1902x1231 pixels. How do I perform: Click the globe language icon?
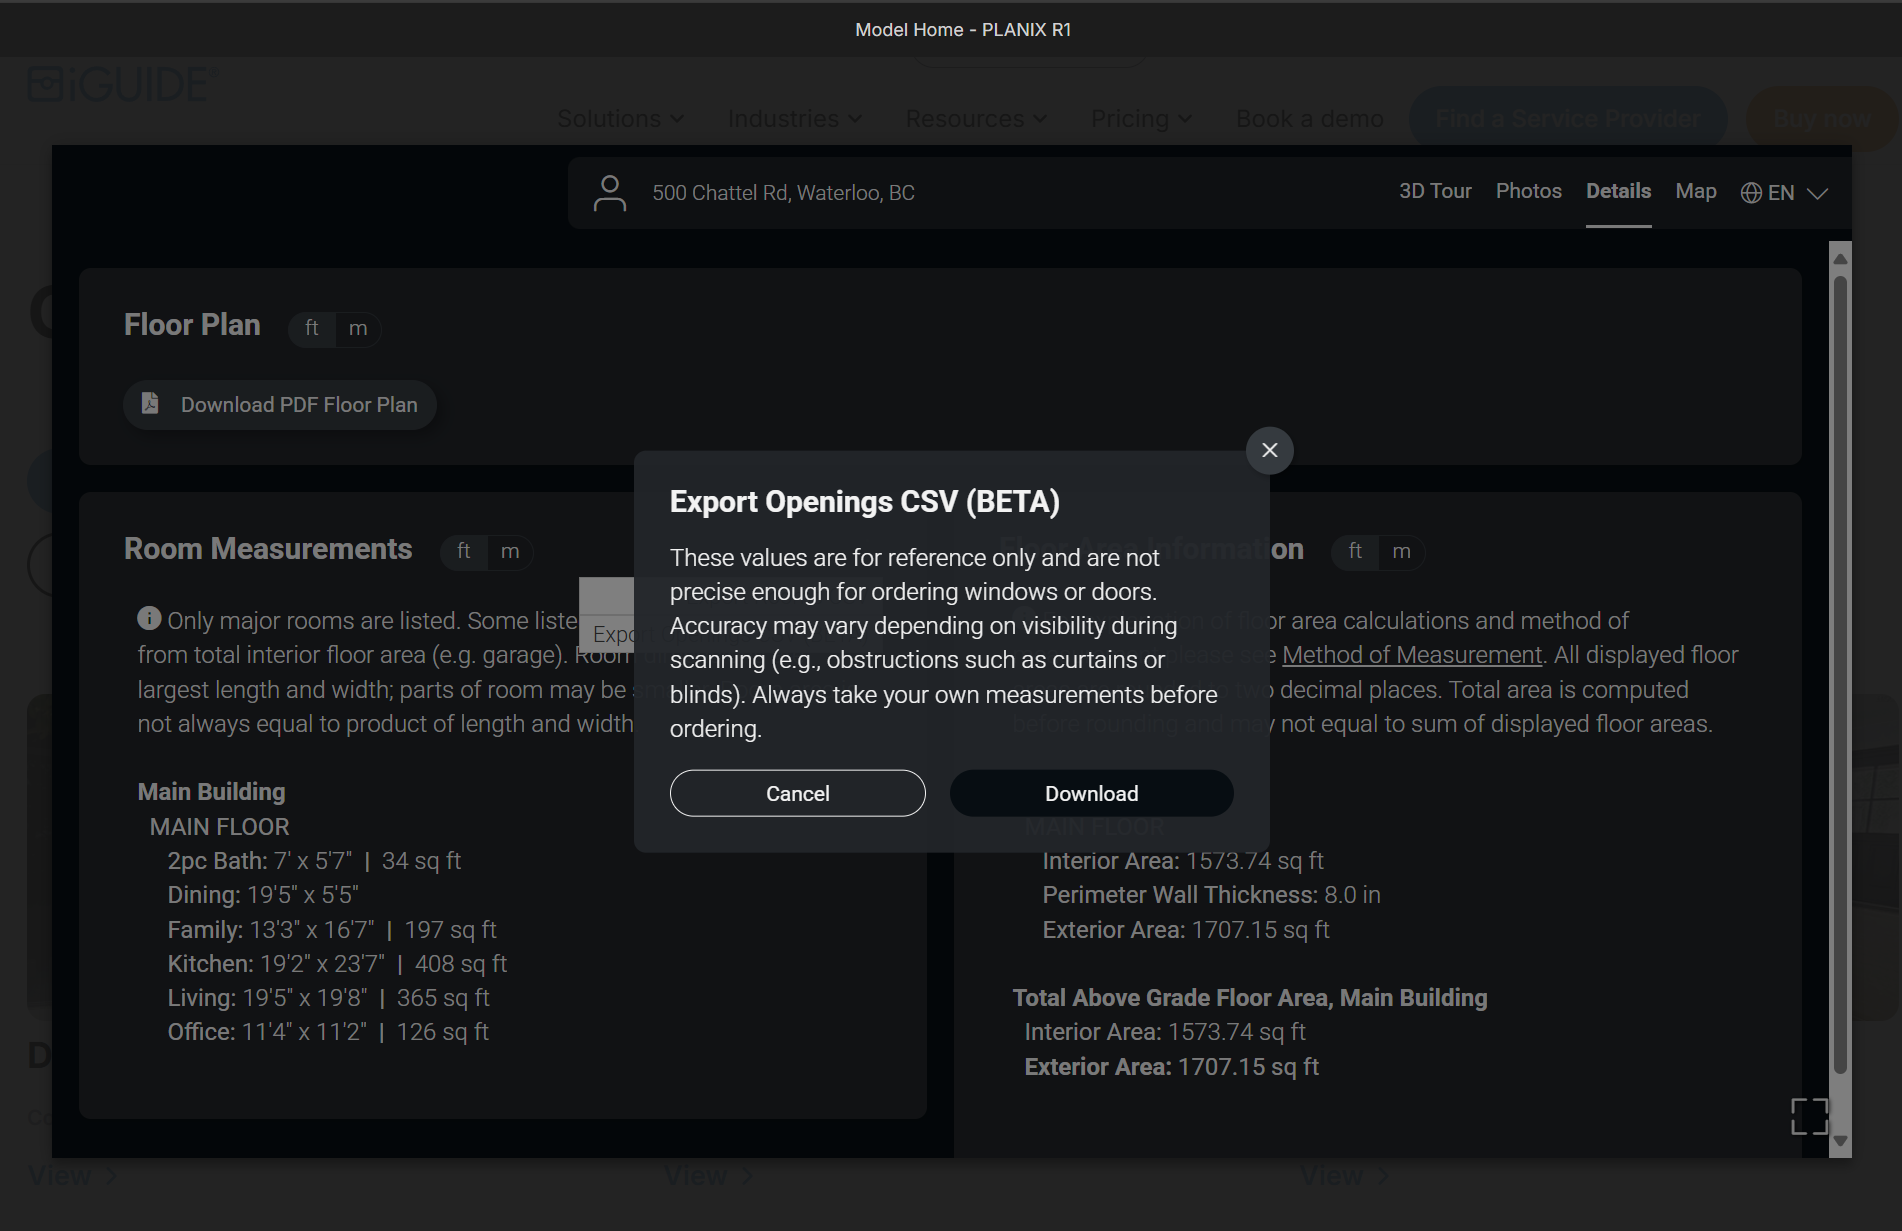click(x=1751, y=193)
